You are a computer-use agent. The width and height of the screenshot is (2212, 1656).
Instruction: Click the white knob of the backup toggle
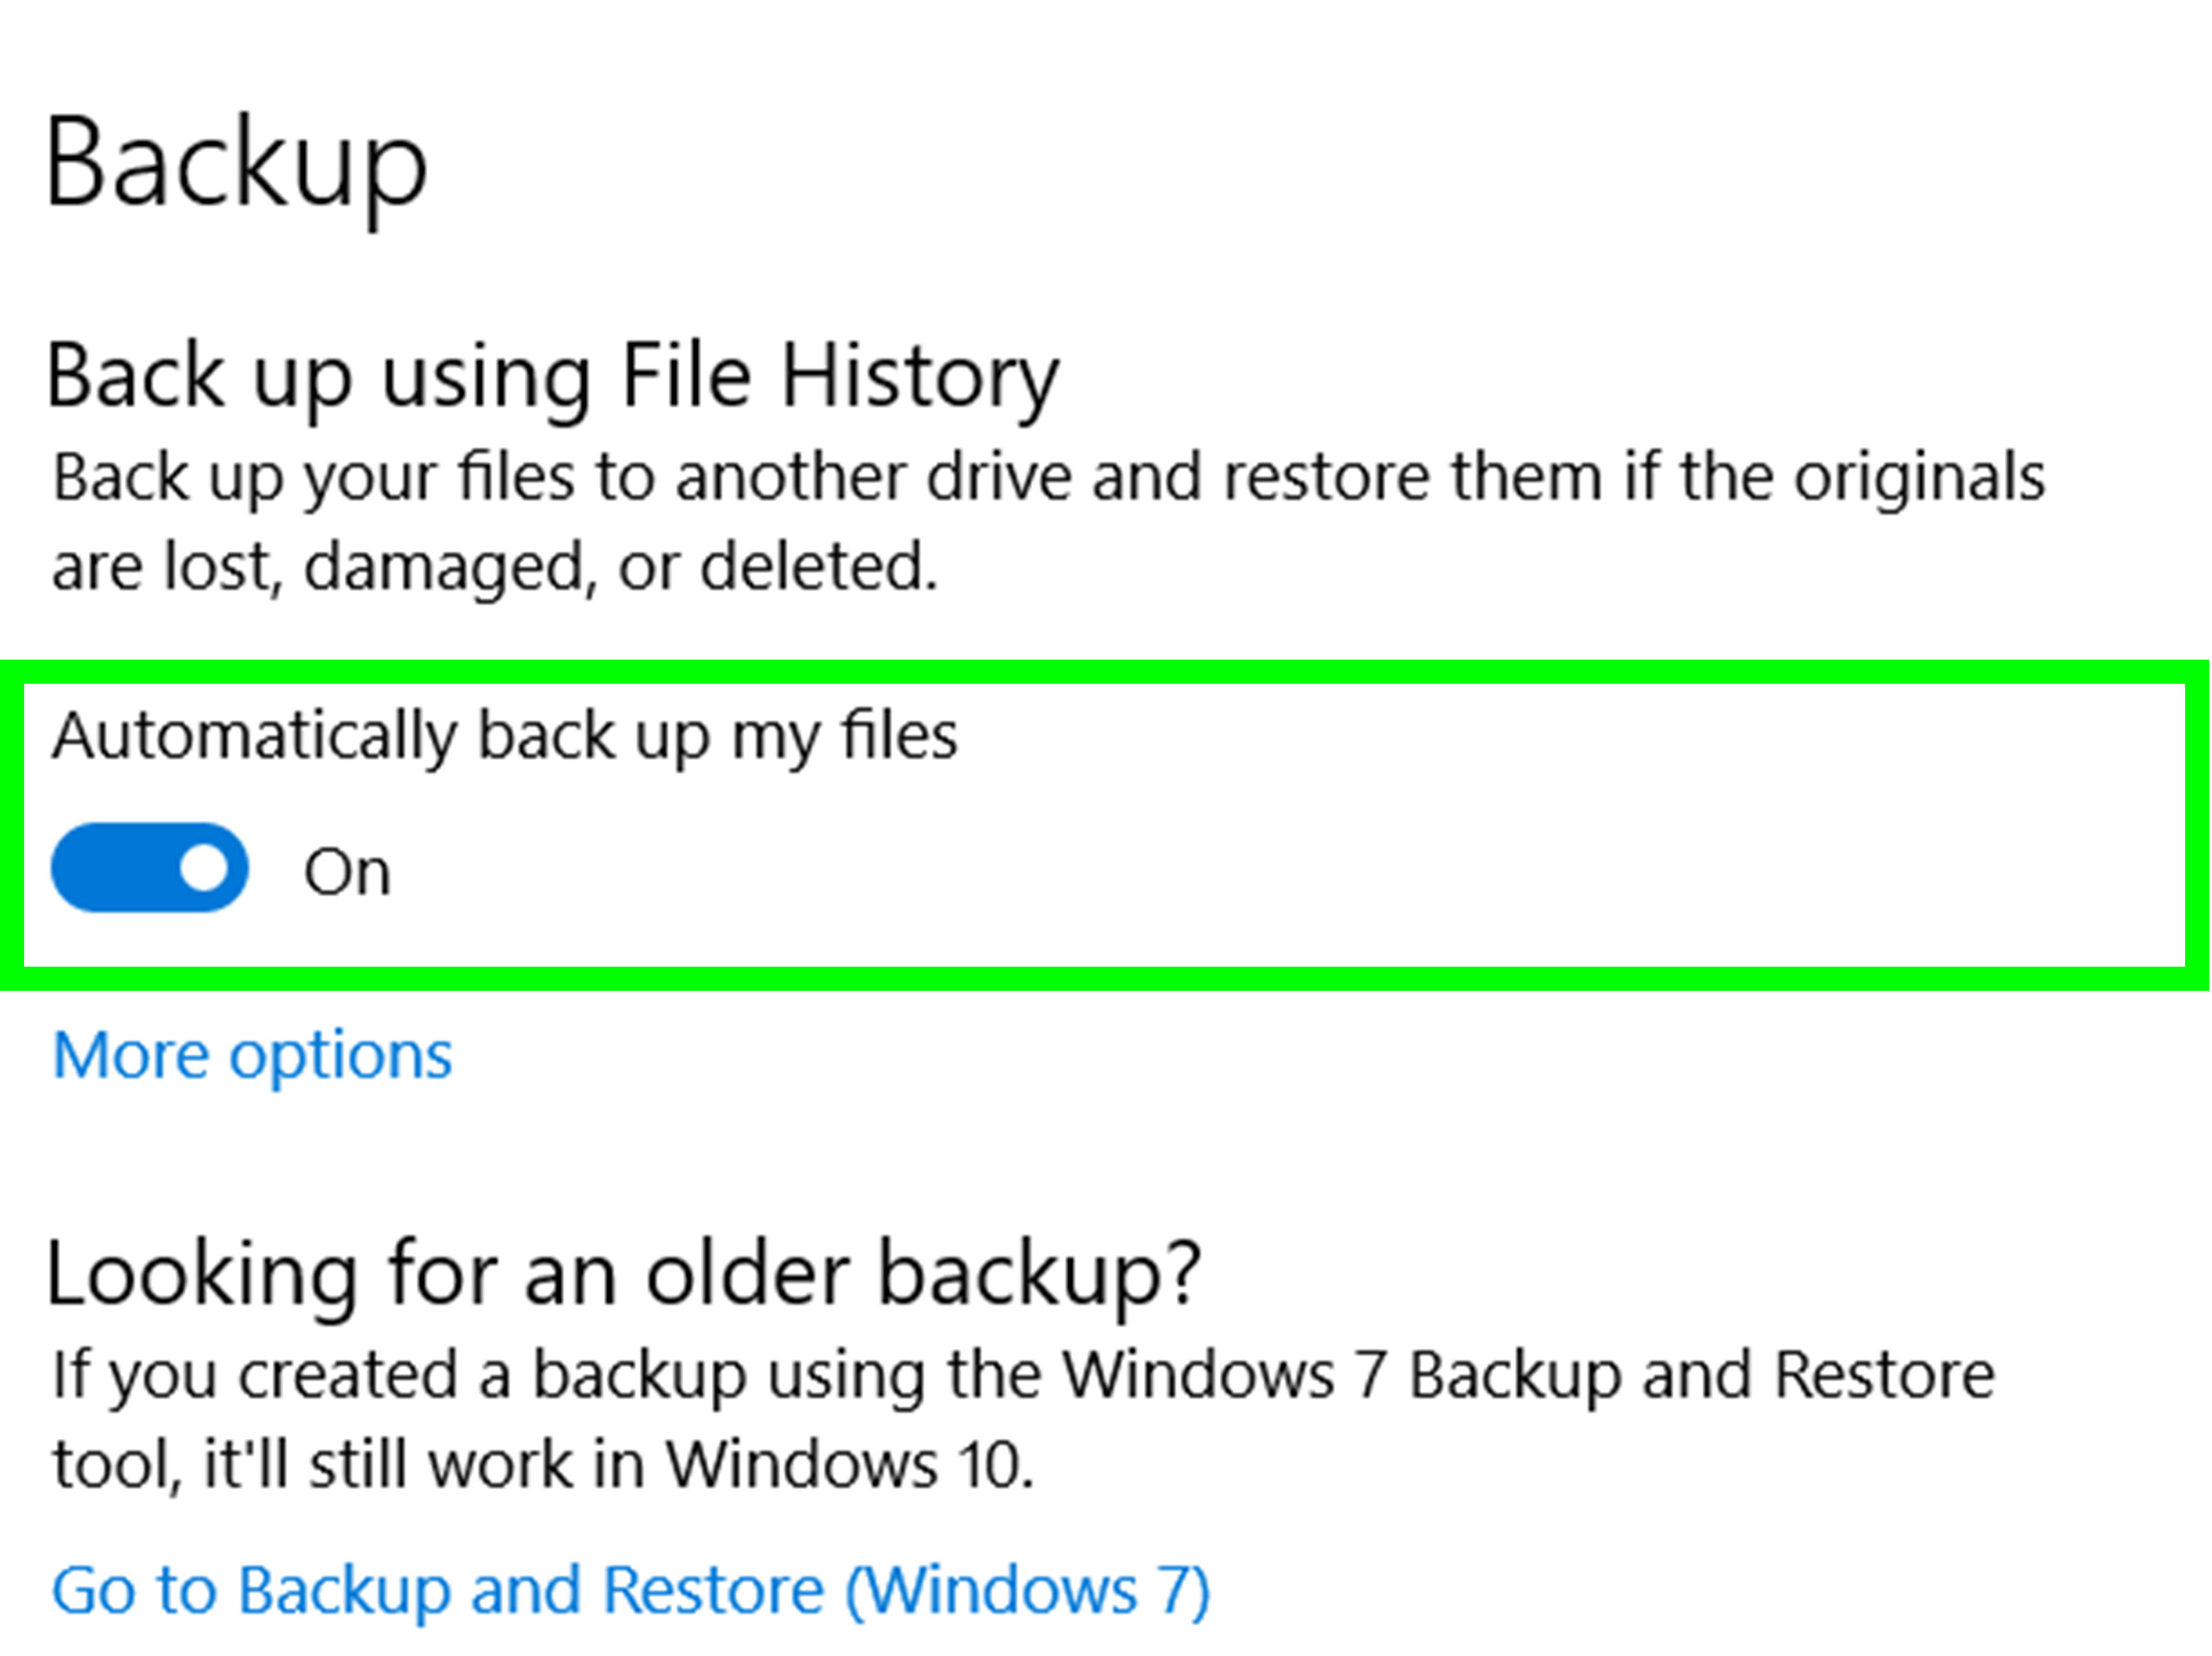[x=204, y=867]
